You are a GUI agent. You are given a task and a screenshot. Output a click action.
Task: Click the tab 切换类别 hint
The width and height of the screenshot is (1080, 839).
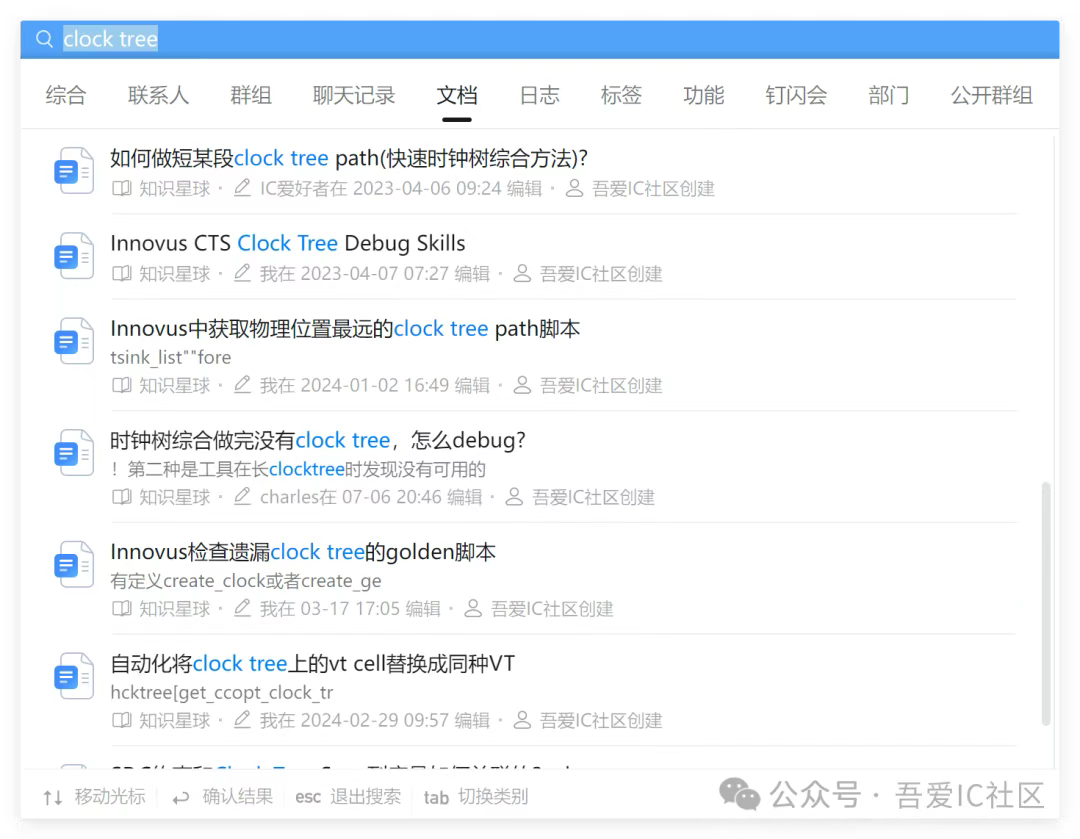pyautogui.click(x=475, y=797)
